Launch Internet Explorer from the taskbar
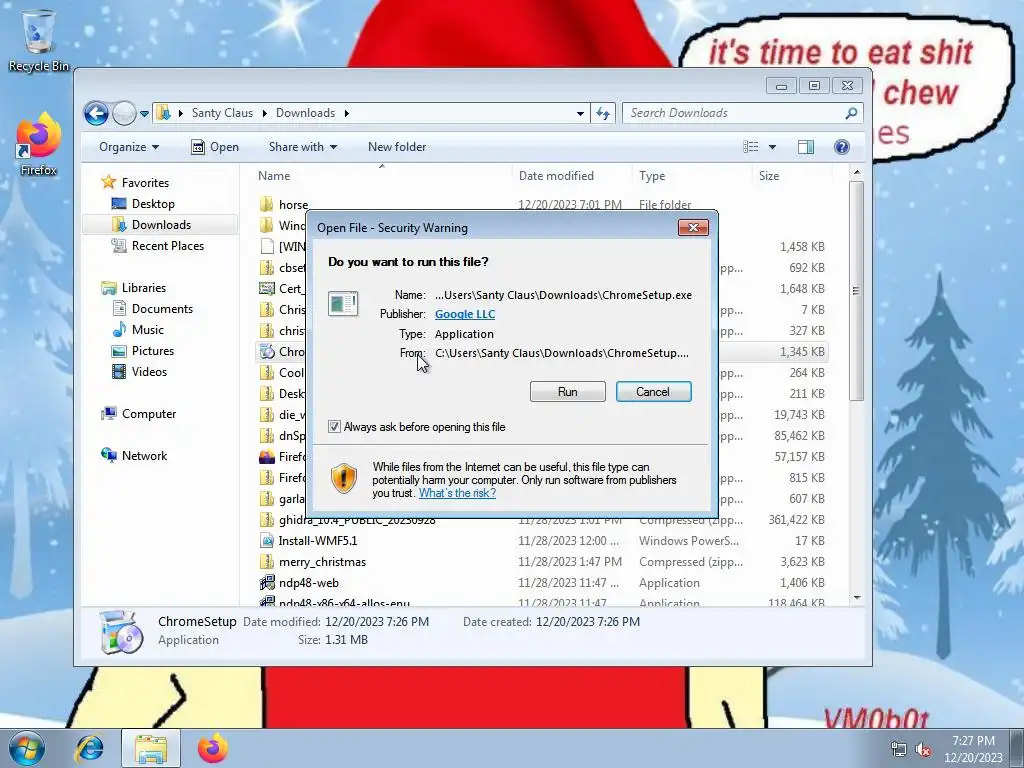This screenshot has height=768, width=1024. point(89,748)
